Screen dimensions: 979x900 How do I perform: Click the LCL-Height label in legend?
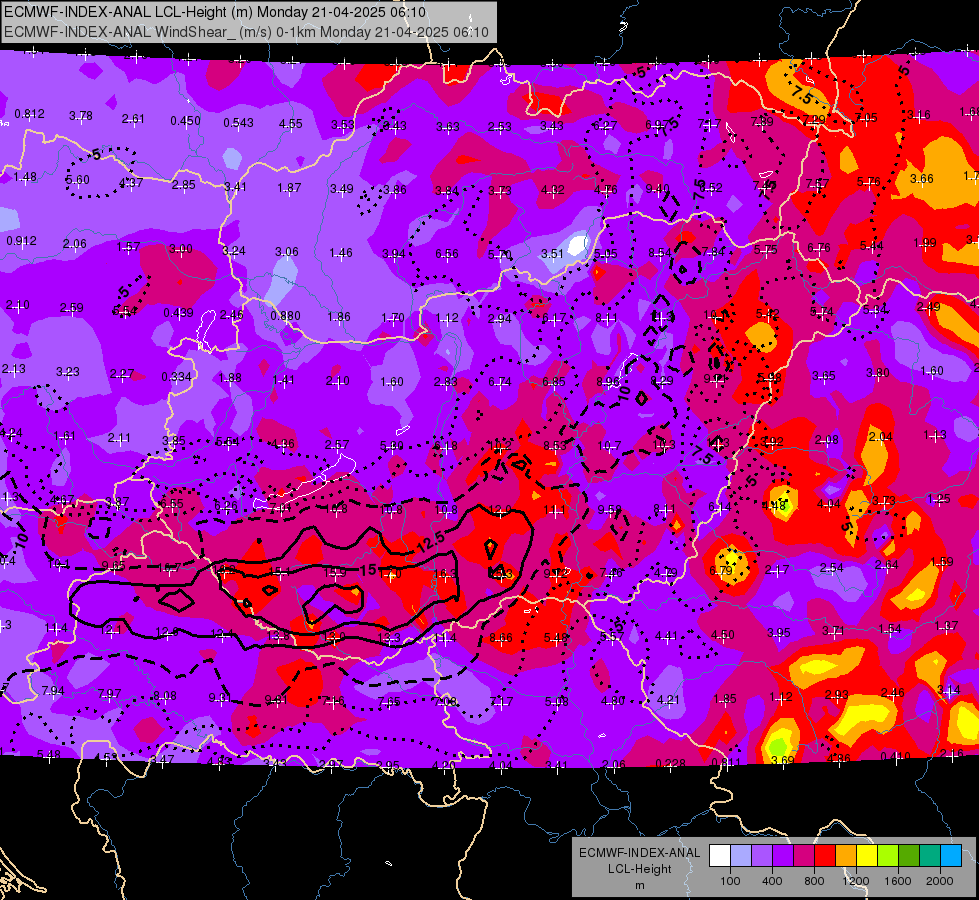(639, 869)
